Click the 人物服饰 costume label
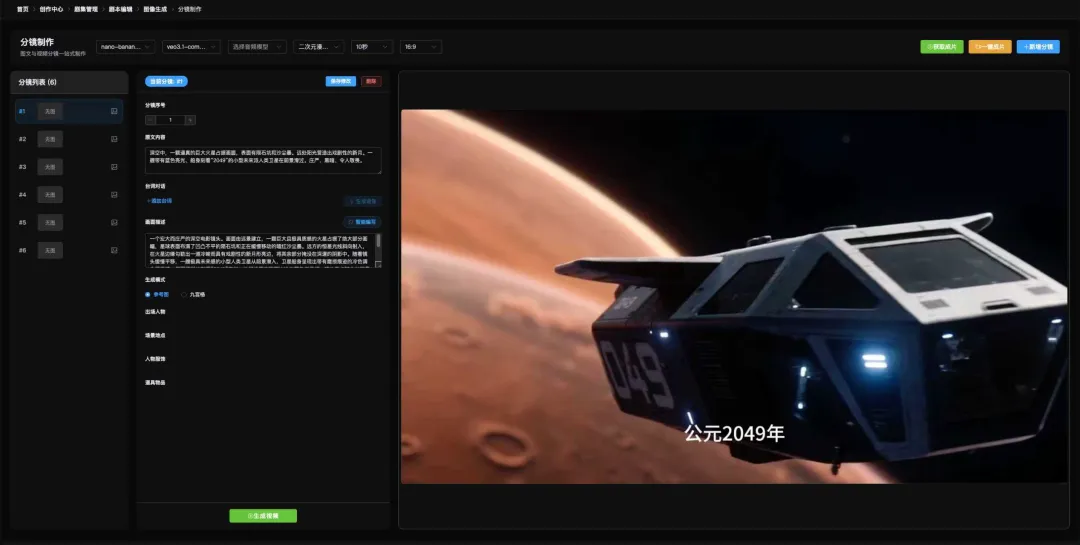This screenshot has width=1080, height=545. (x=155, y=359)
